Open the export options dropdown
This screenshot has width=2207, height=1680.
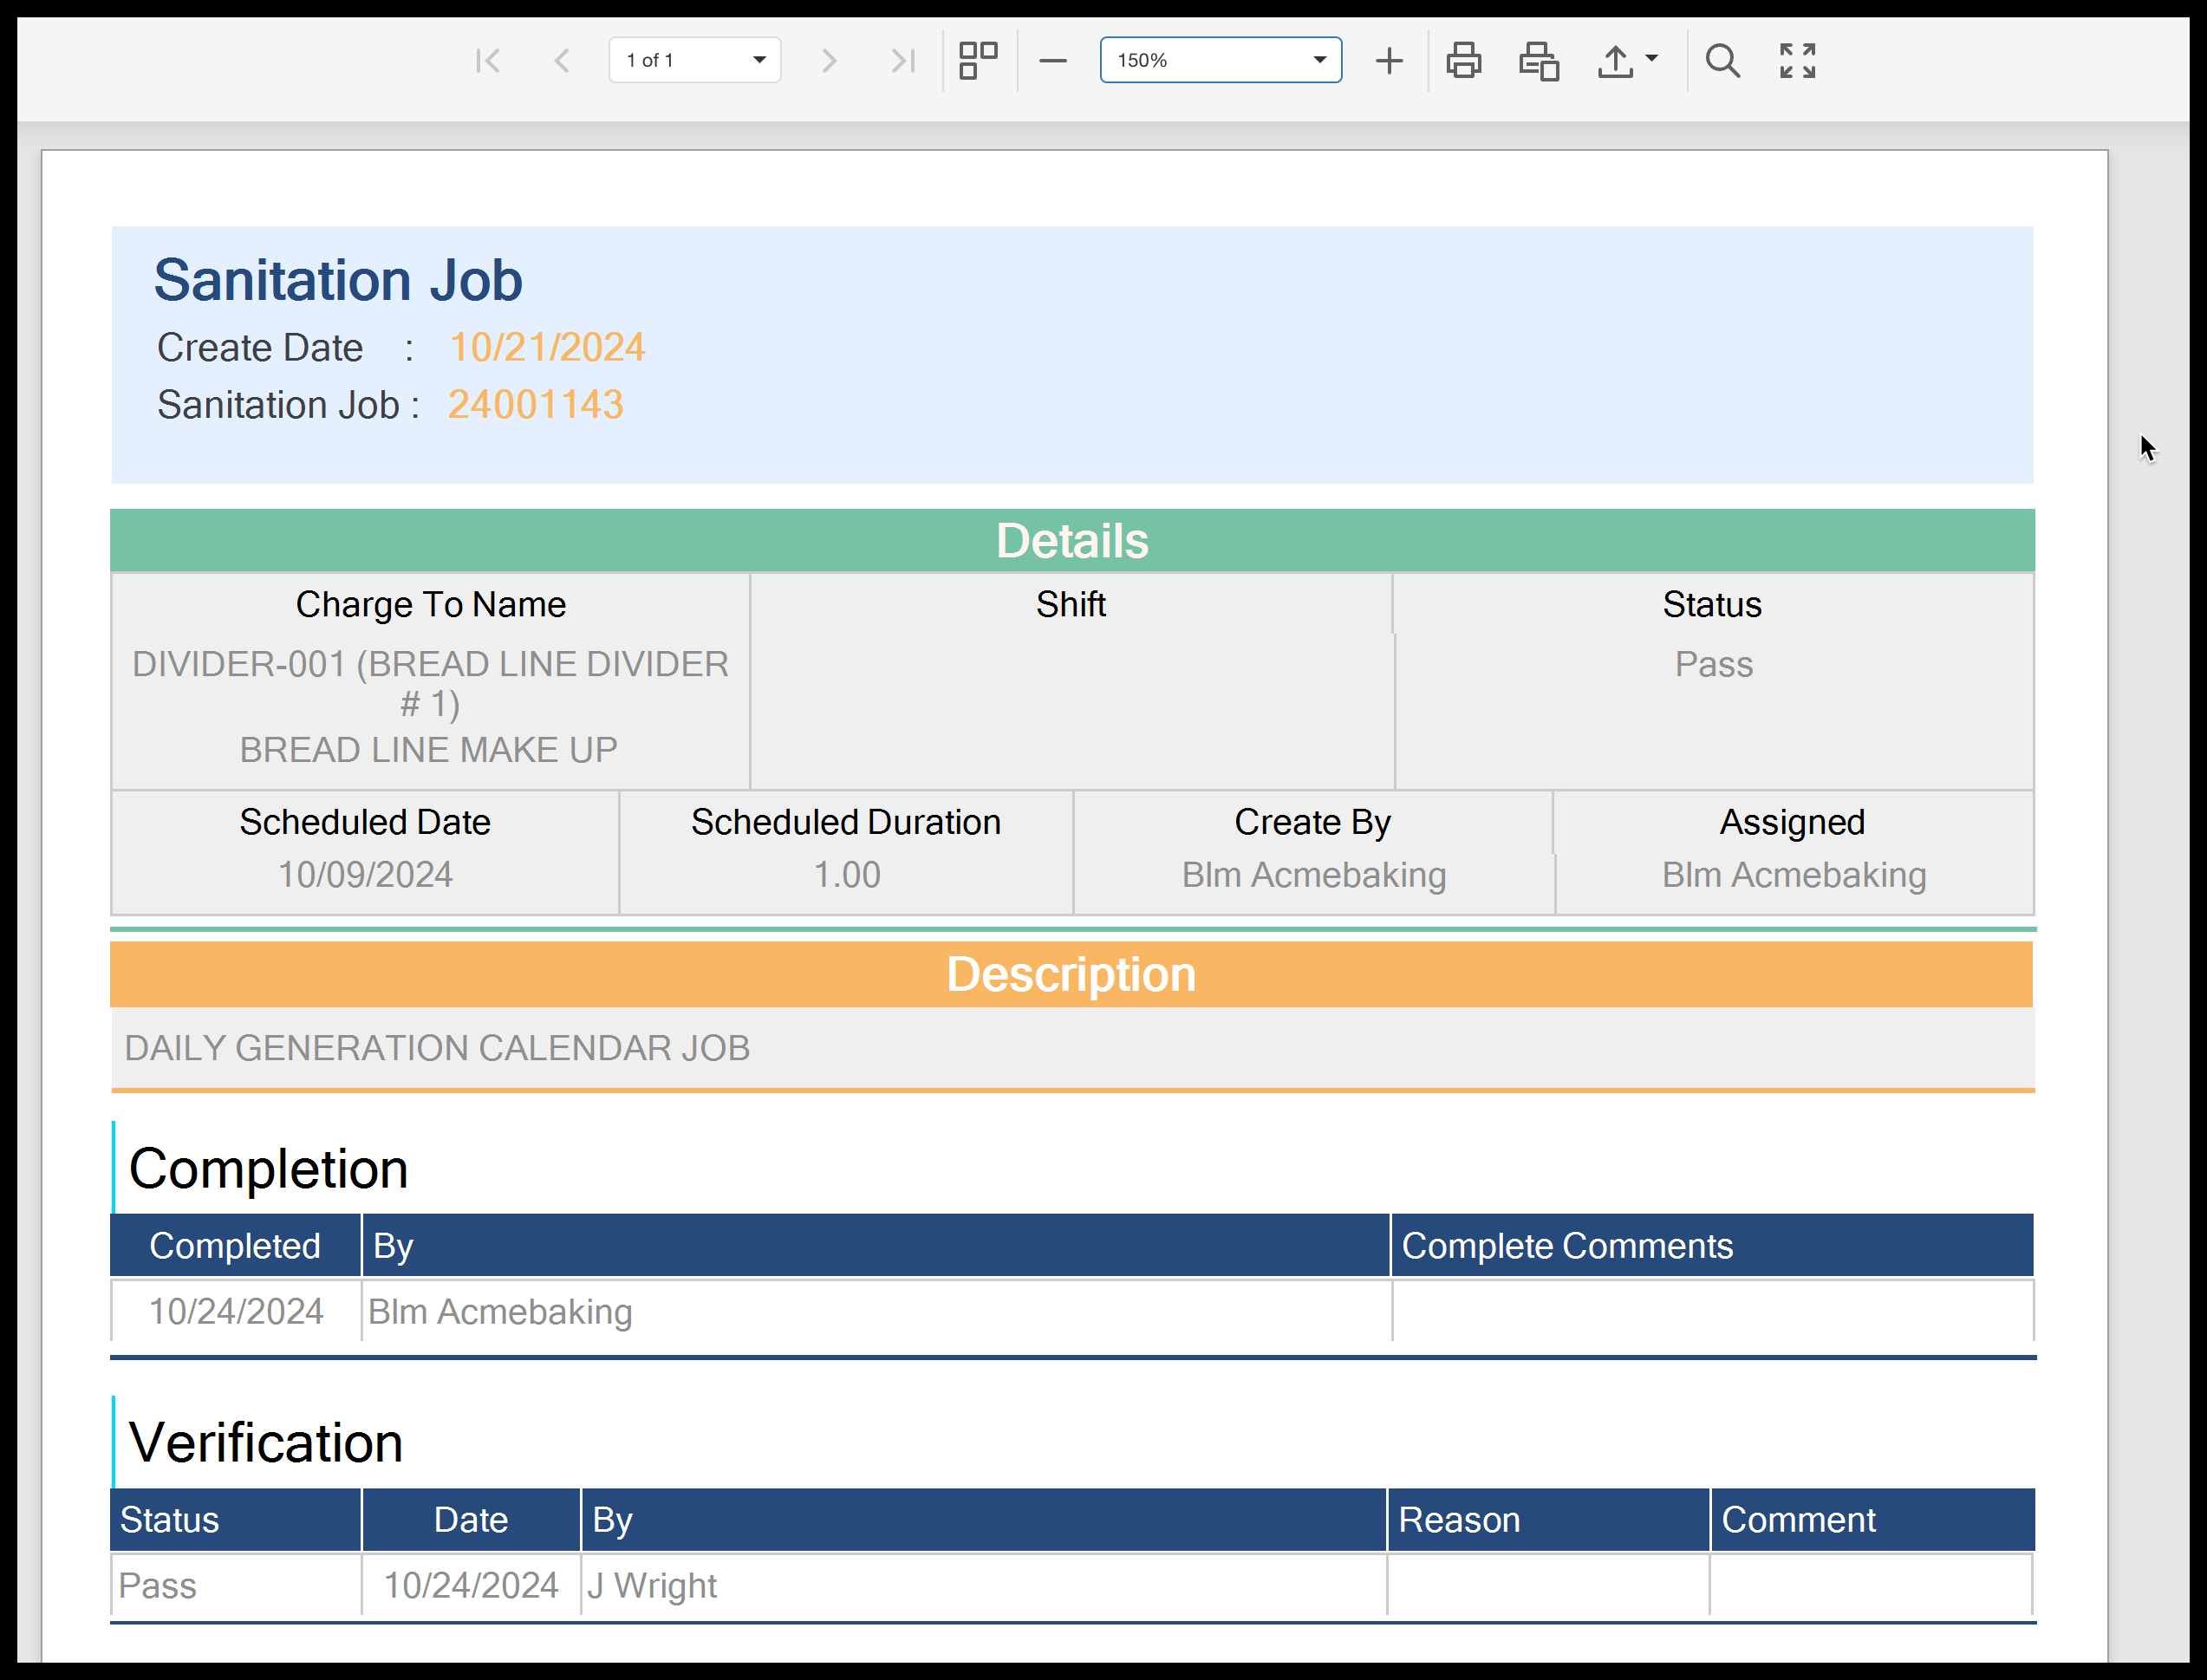click(x=1627, y=61)
